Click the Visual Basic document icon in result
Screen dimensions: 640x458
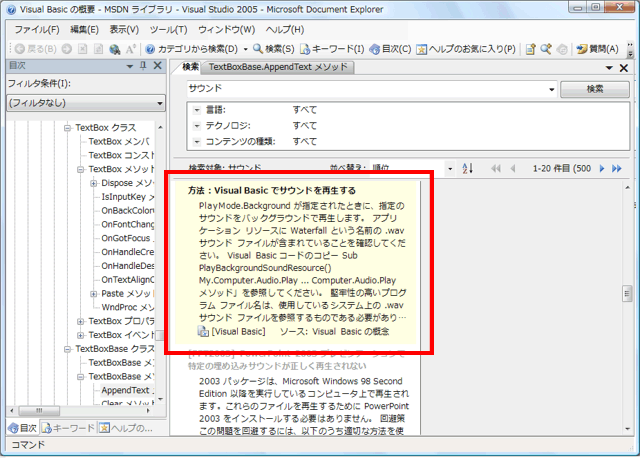click(x=203, y=331)
